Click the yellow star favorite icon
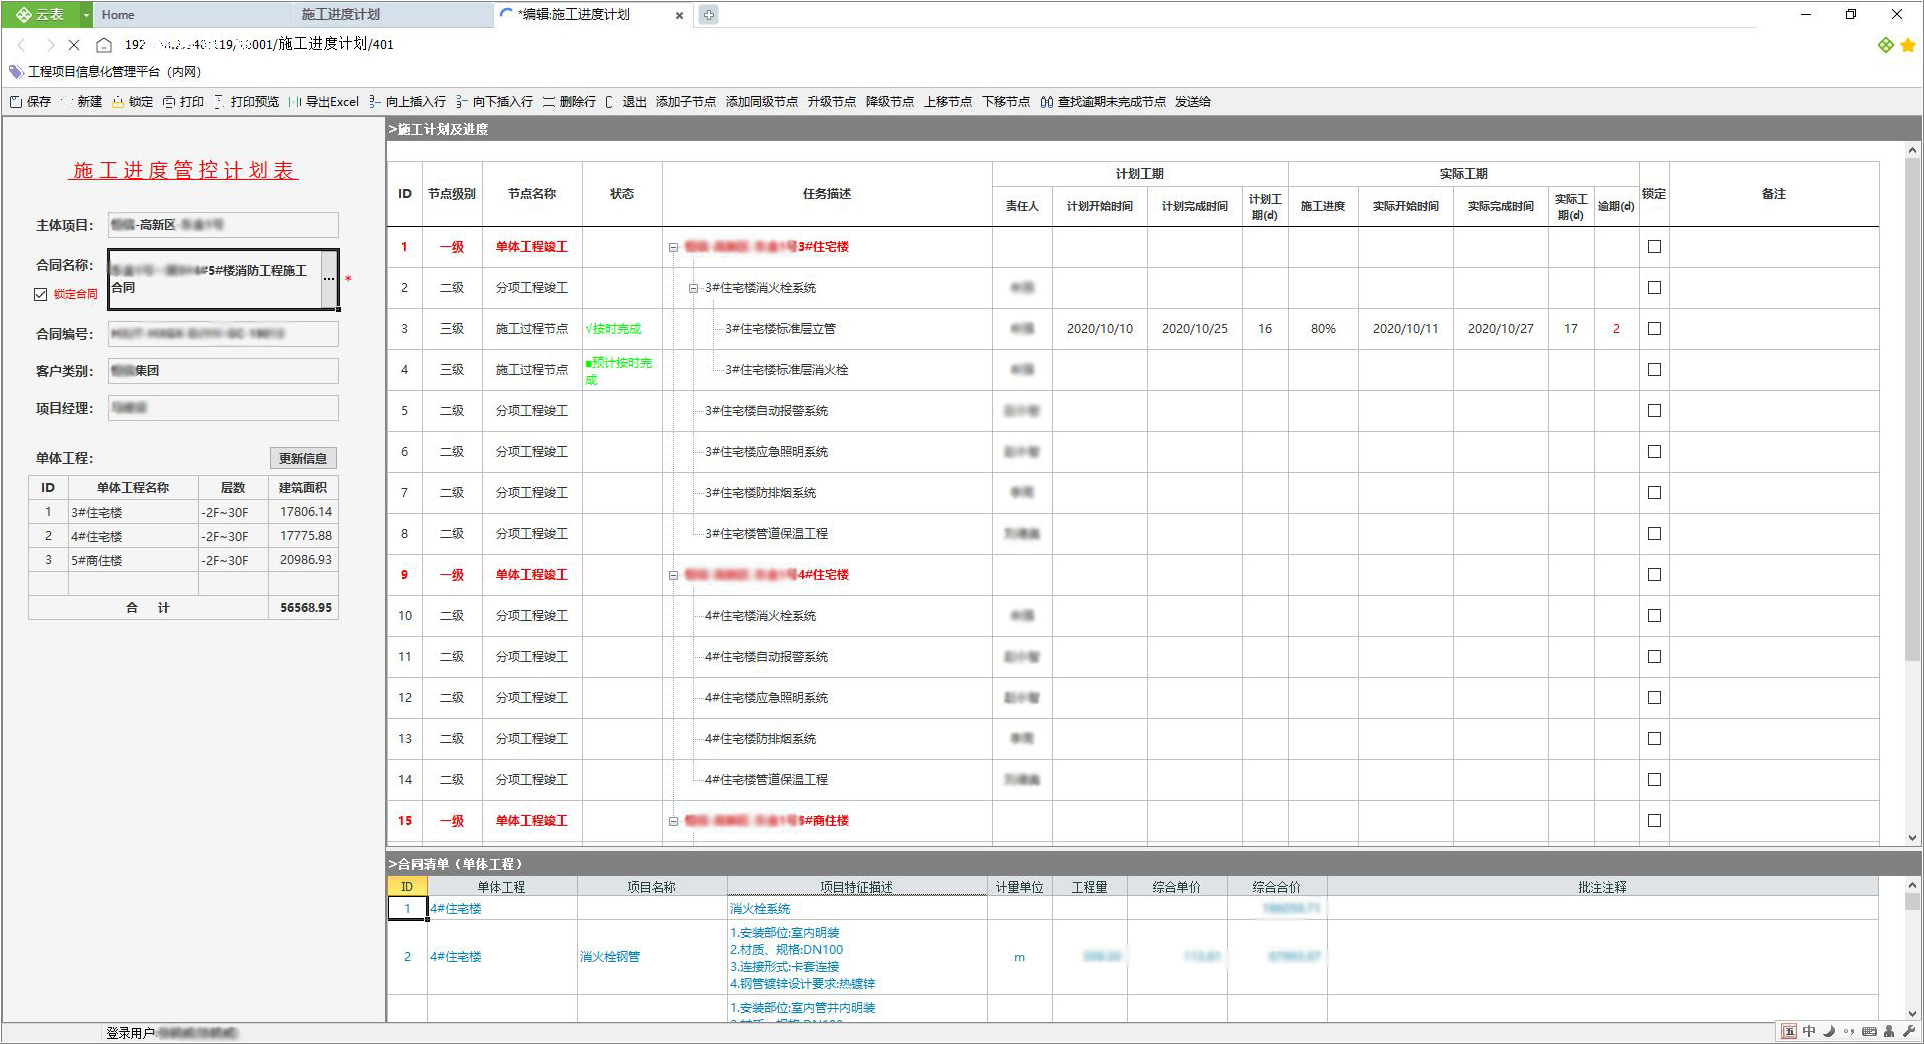The height and width of the screenshot is (1044, 1924). click(x=1908, y=45)
